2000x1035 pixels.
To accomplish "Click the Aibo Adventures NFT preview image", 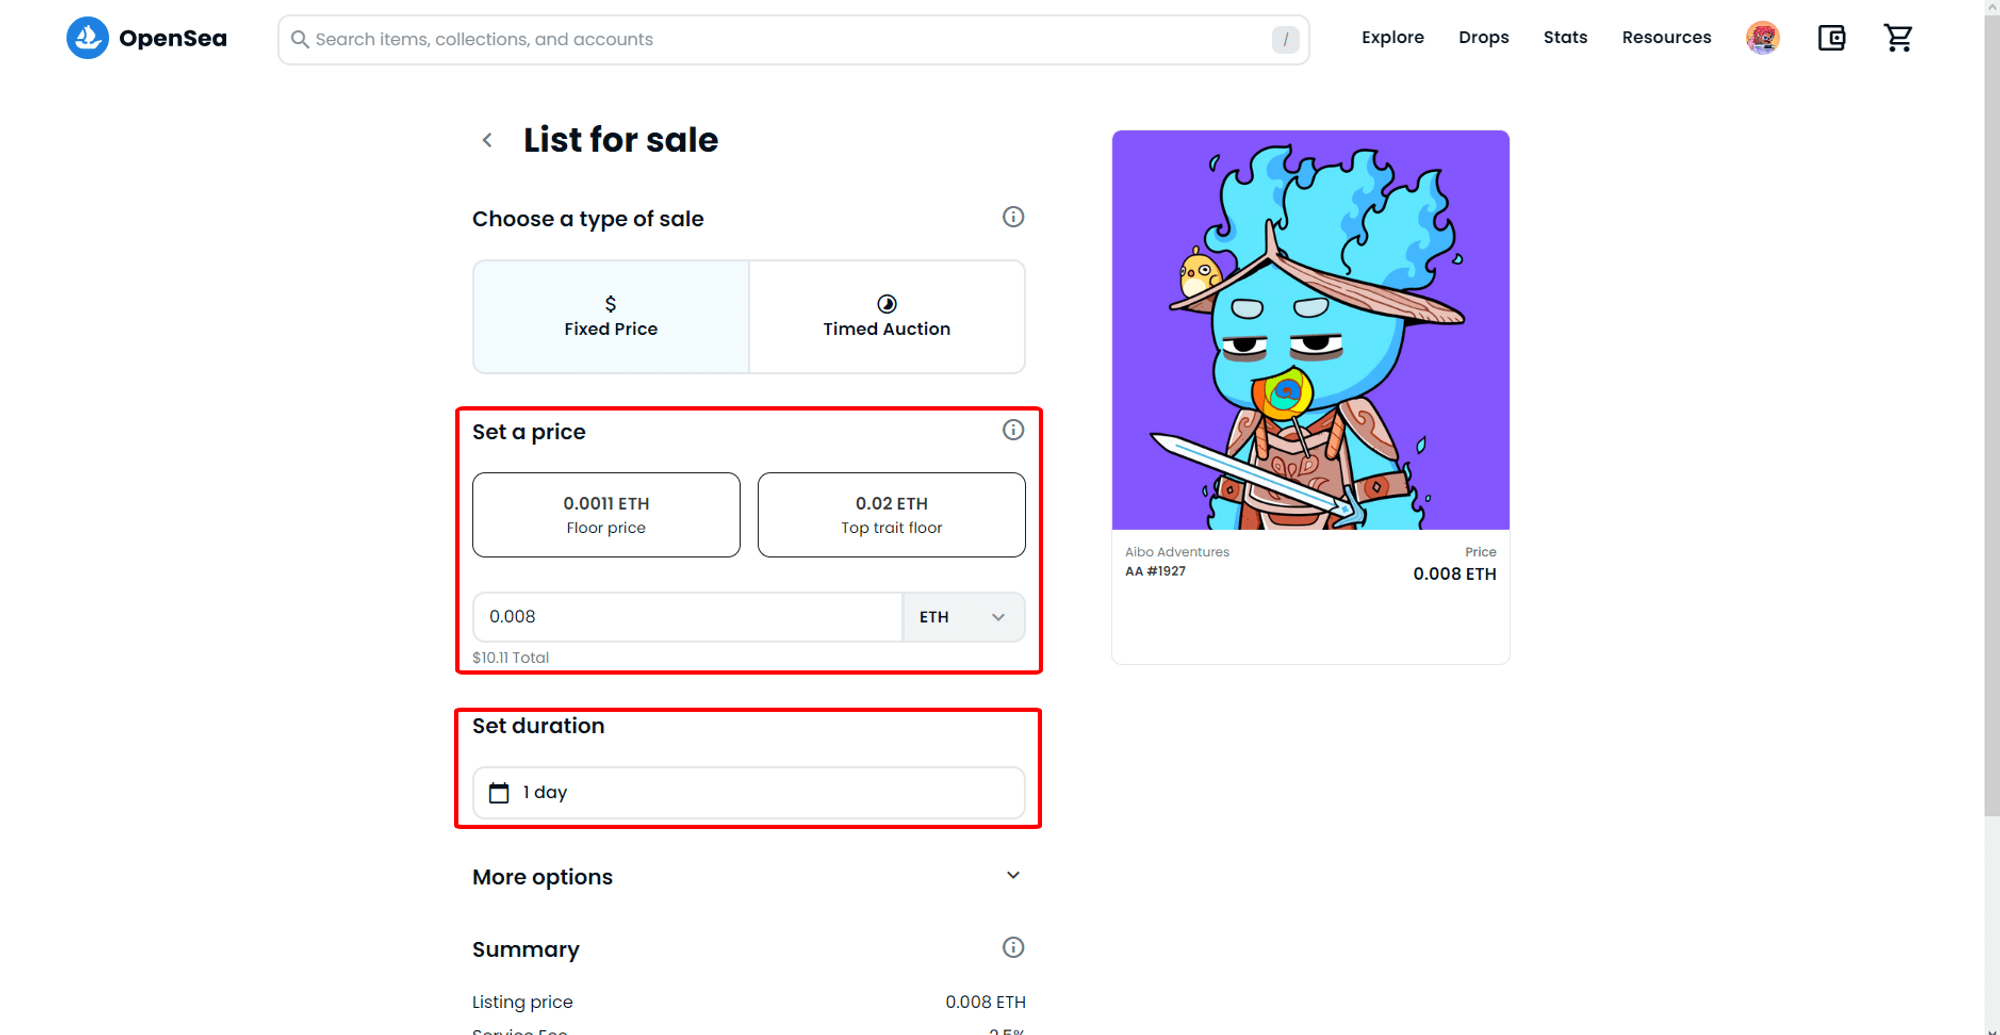I will [x=1310, y=330].
